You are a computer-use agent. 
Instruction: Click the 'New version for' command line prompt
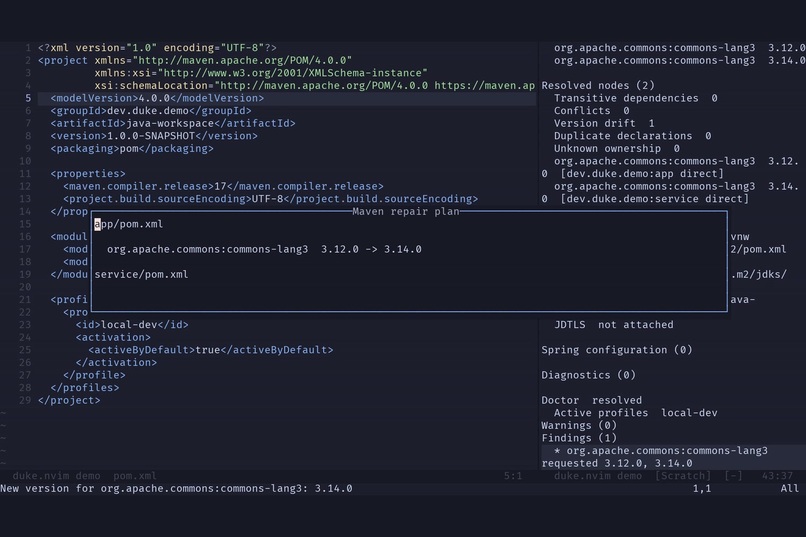point(176,488)
